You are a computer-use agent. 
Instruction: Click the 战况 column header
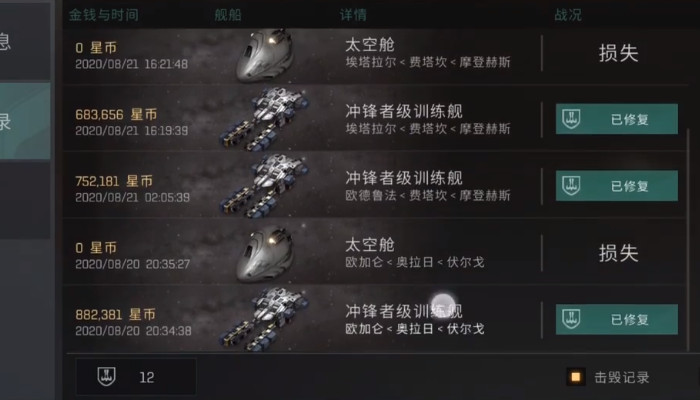tap(568, 15)
